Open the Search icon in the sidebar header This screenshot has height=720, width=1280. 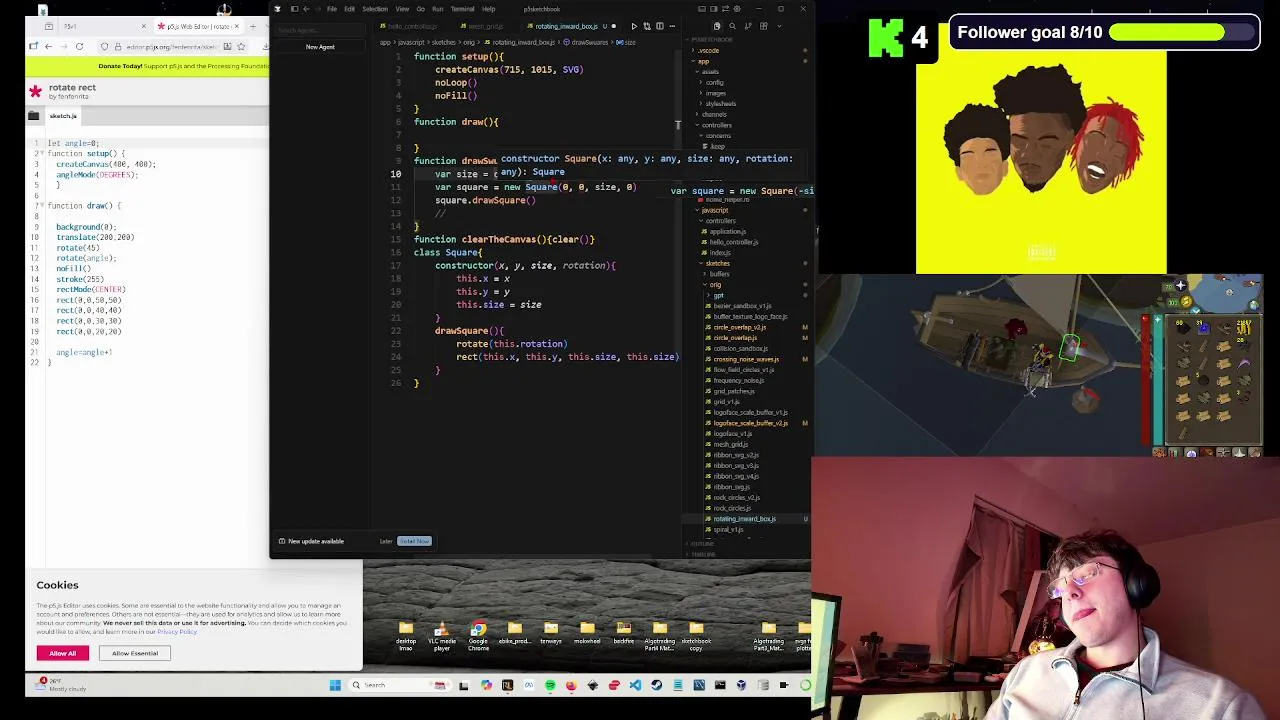(732, 26)
